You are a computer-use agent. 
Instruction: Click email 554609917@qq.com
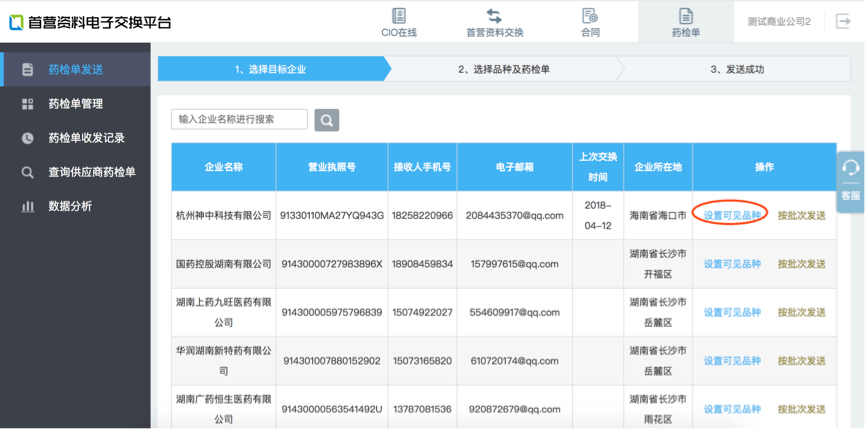[514, 313]
